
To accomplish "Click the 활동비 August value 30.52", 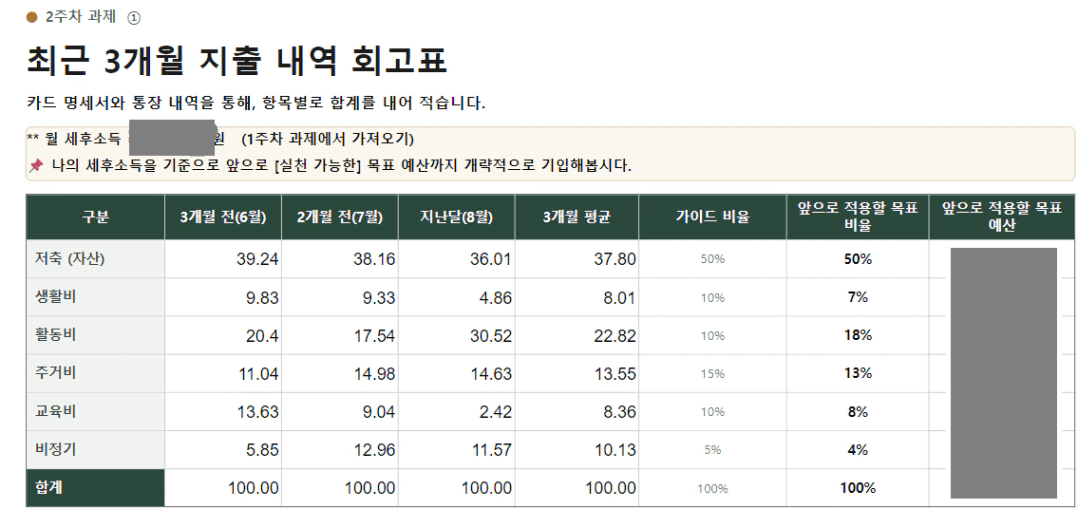I will coord(489,336).
